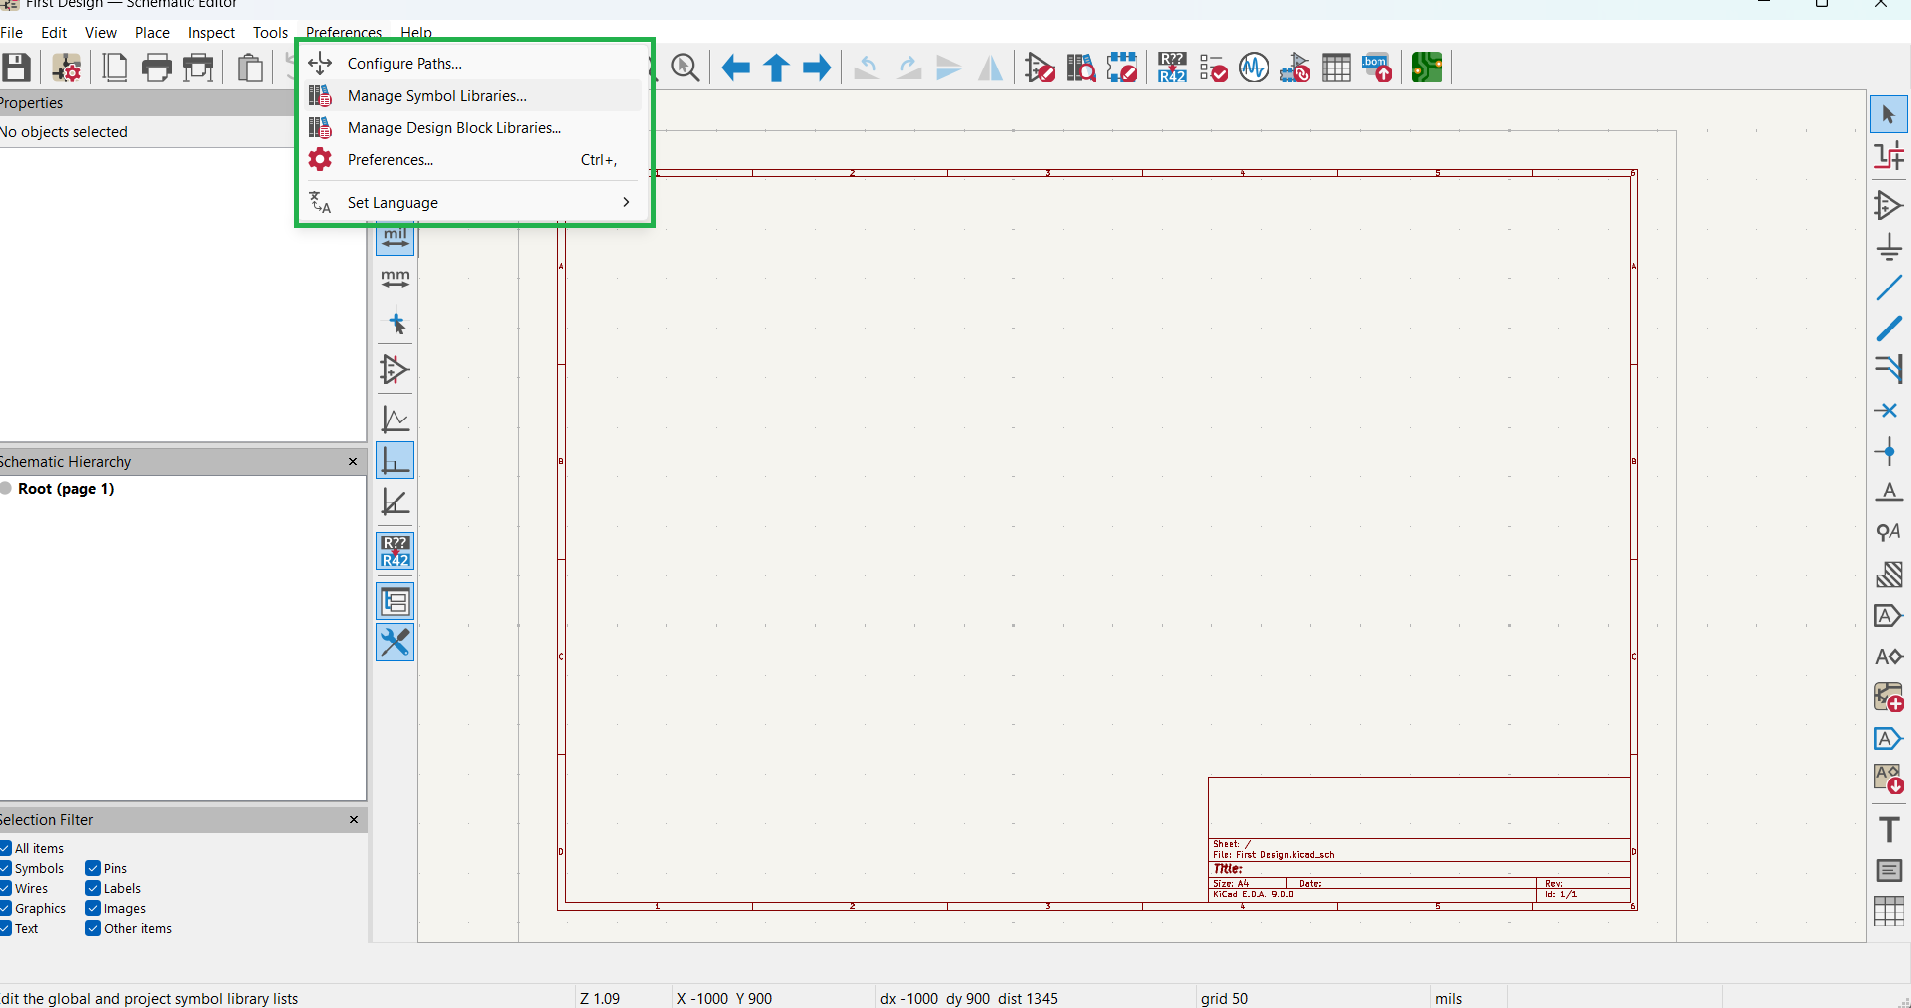The image size is (1911, 1008).
Task: Toggle the Labels filter checkbox
Action: point(93,888)
